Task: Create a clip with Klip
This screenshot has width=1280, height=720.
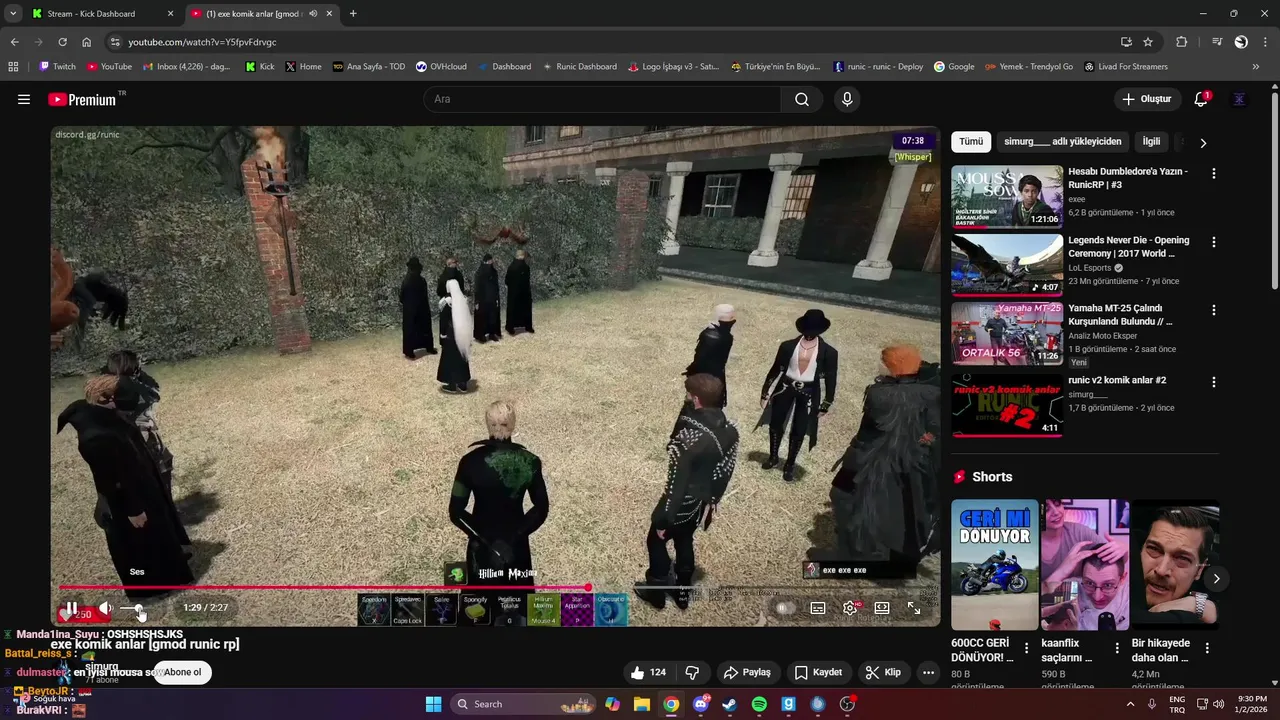Action: [883, 672]
